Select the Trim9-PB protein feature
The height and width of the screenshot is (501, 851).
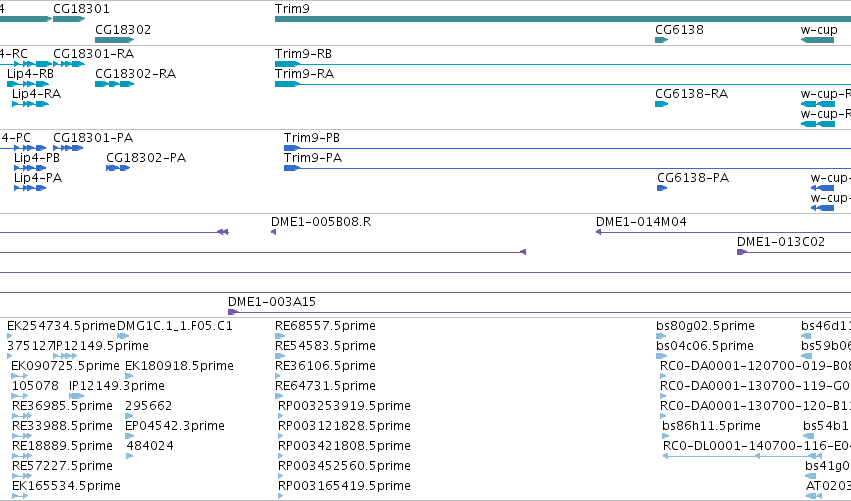tap(292, 148)
